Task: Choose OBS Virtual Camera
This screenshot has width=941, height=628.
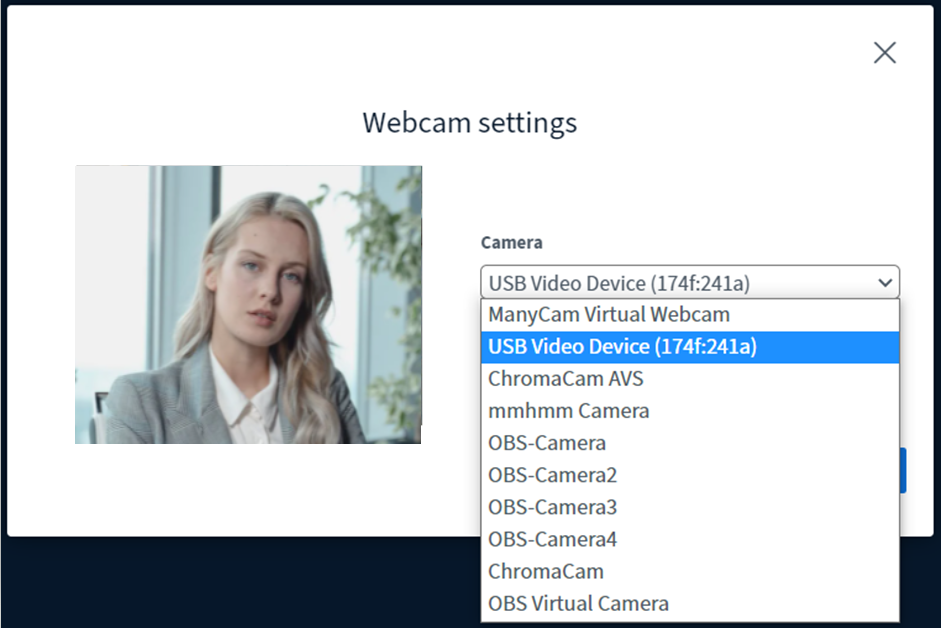Action: [x=578, y=603]
